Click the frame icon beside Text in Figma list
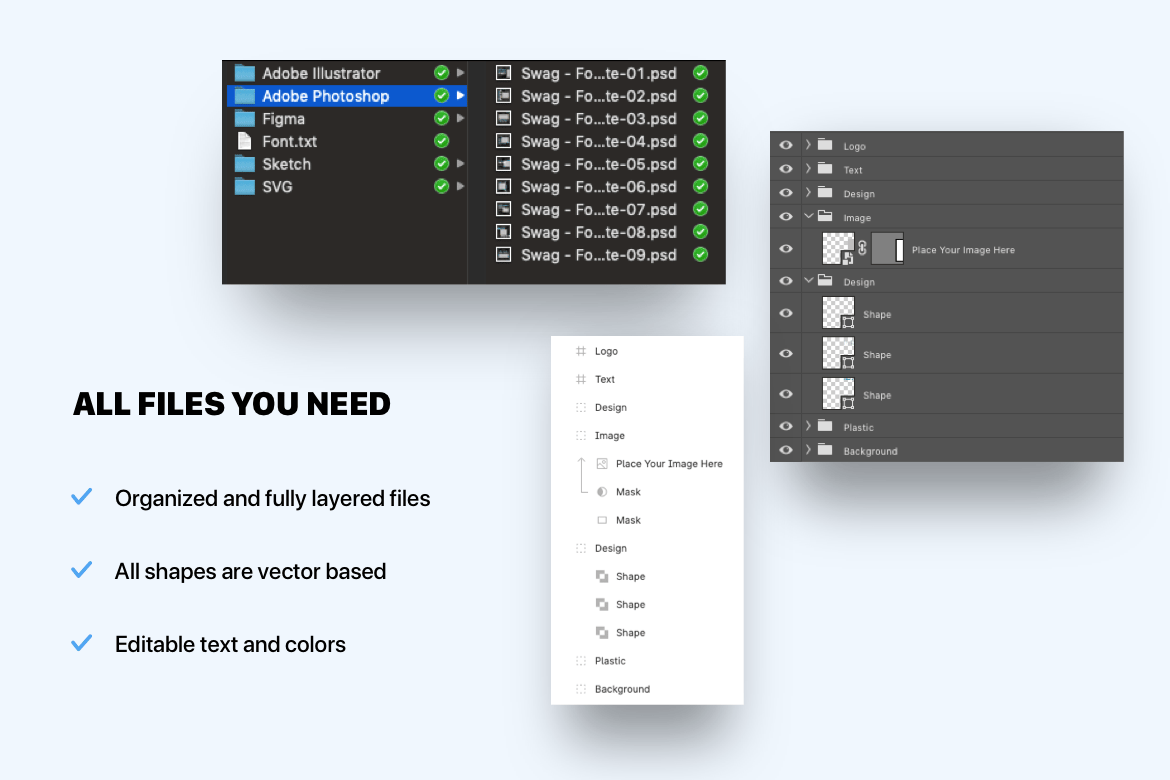1170x780 pixels. 581,379
